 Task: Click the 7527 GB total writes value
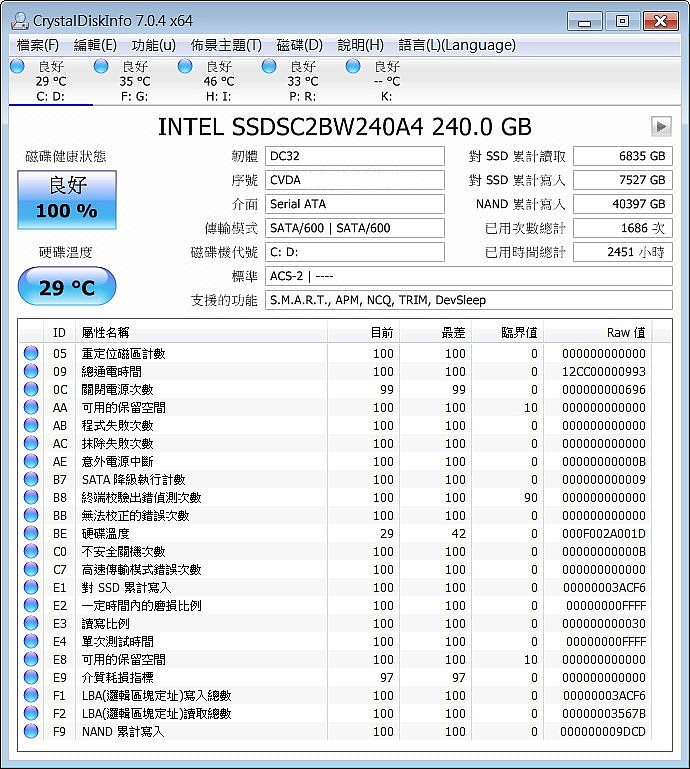[x=622, y=180]
